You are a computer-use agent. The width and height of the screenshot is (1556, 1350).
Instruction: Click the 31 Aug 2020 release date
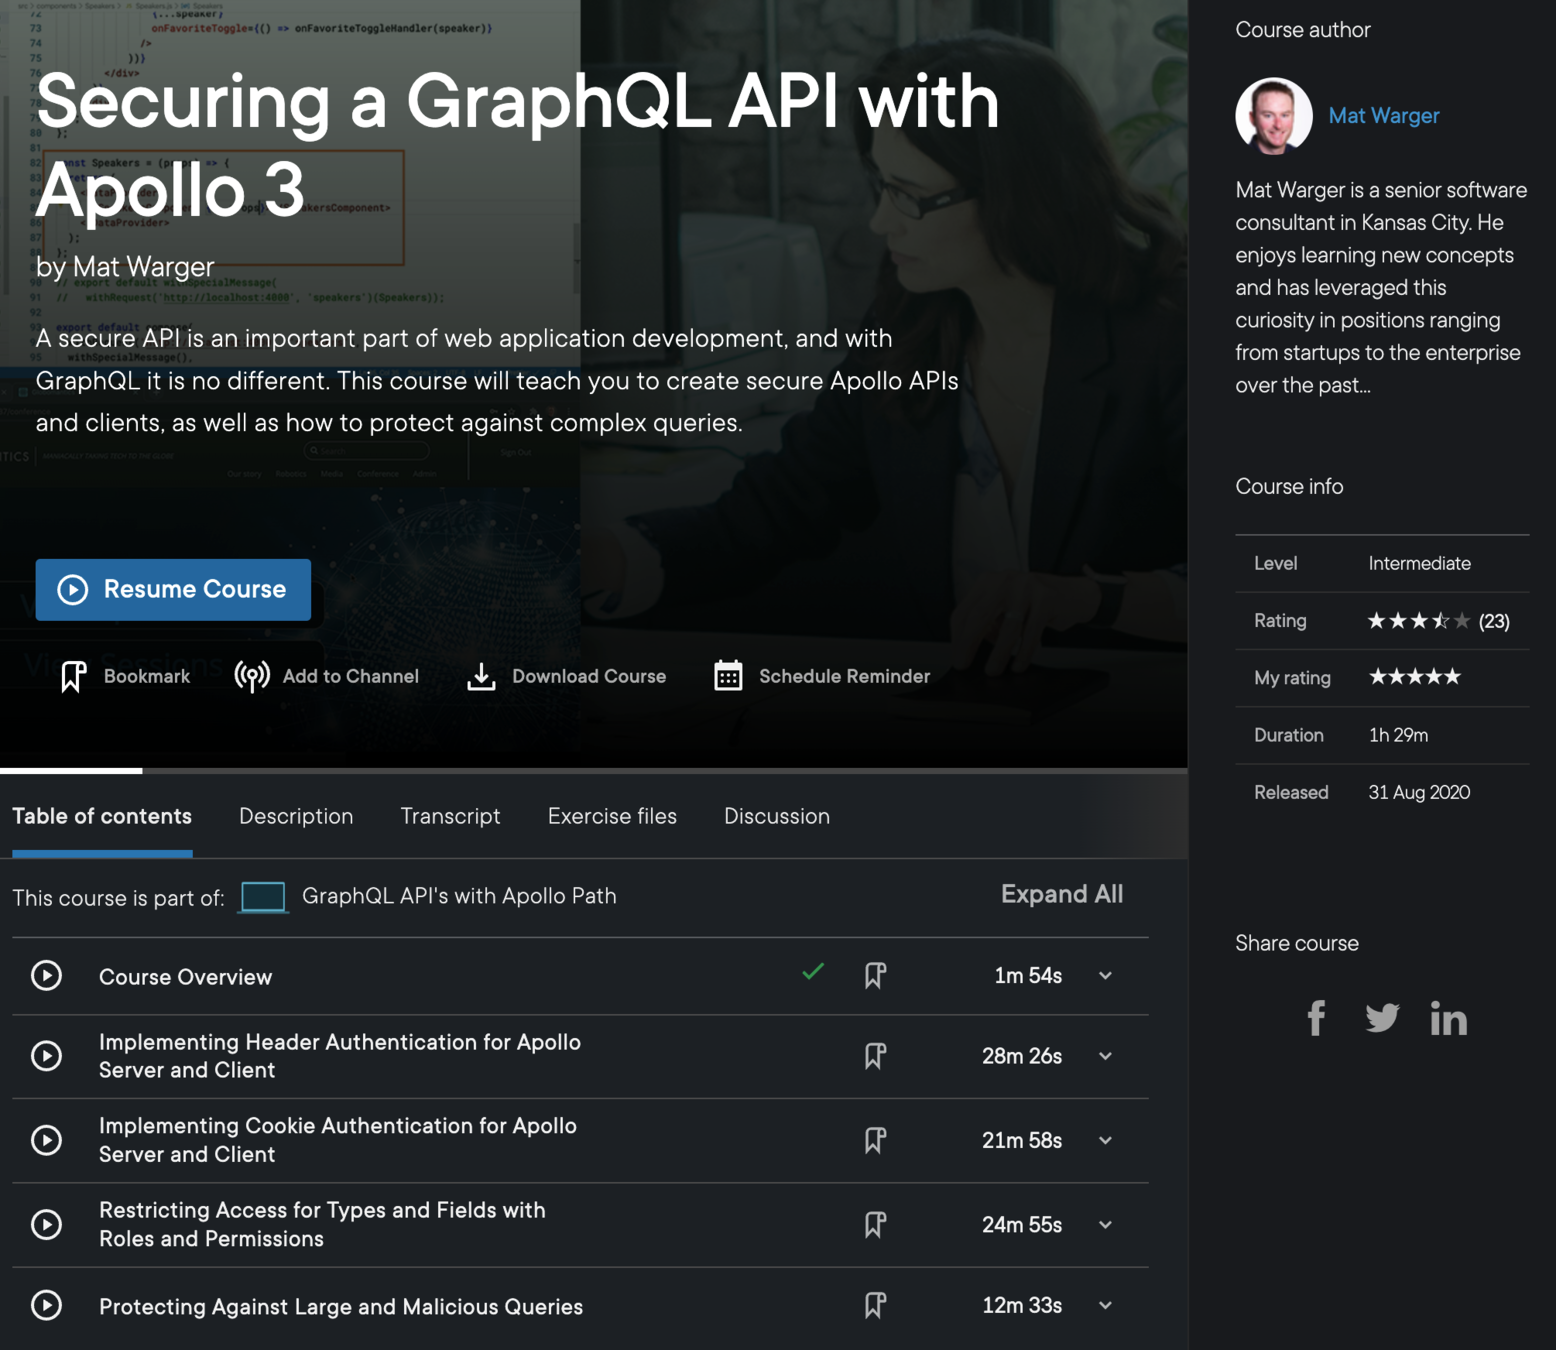(1419, 792)
